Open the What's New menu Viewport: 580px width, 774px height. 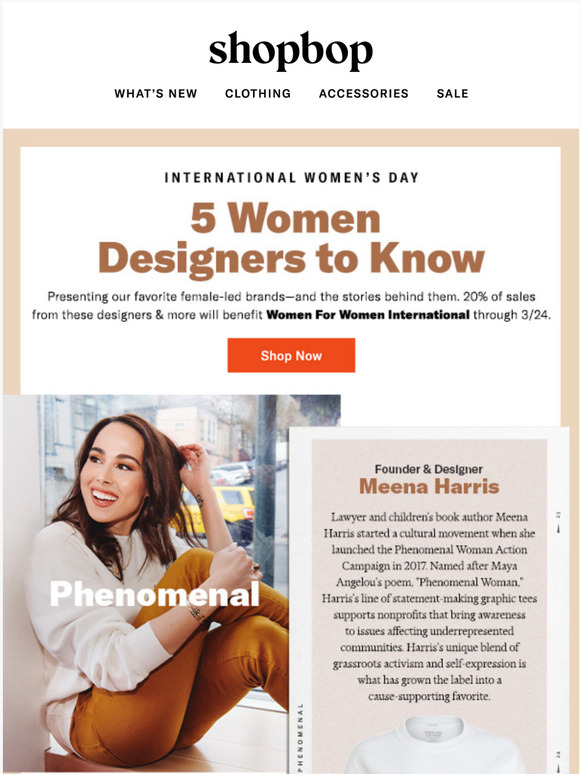pos(155,94)
